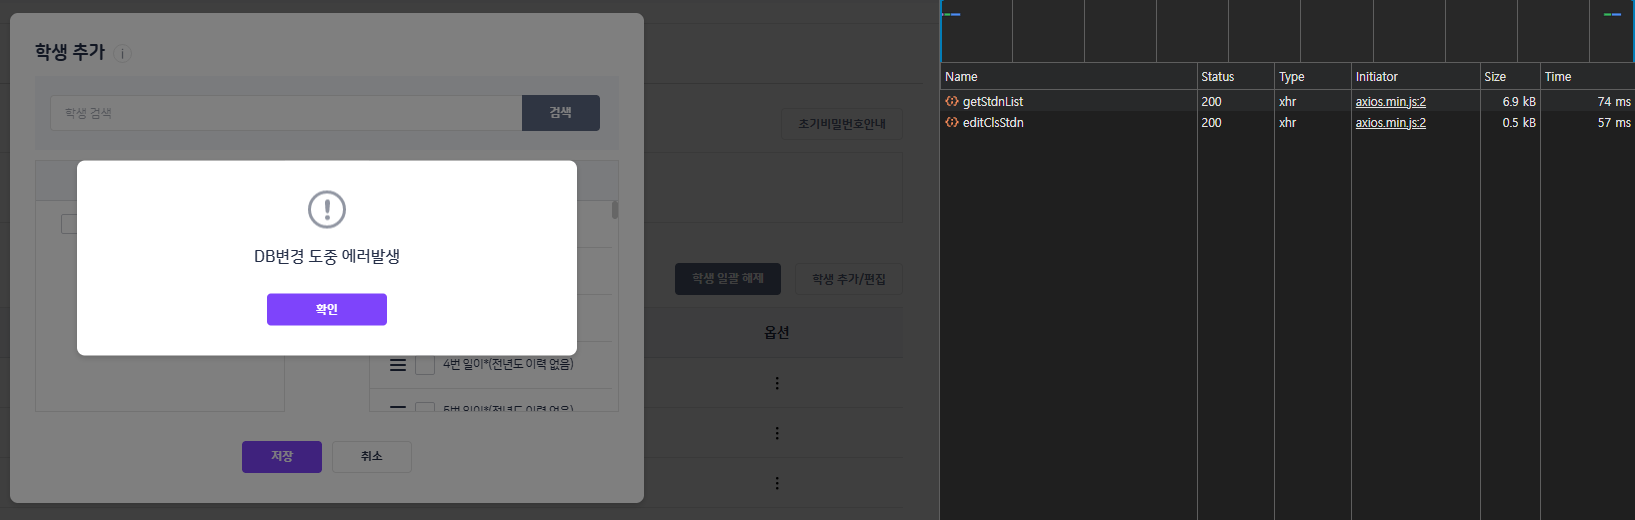Click the info icon next to 학생 추가

(x=122, y=54)
